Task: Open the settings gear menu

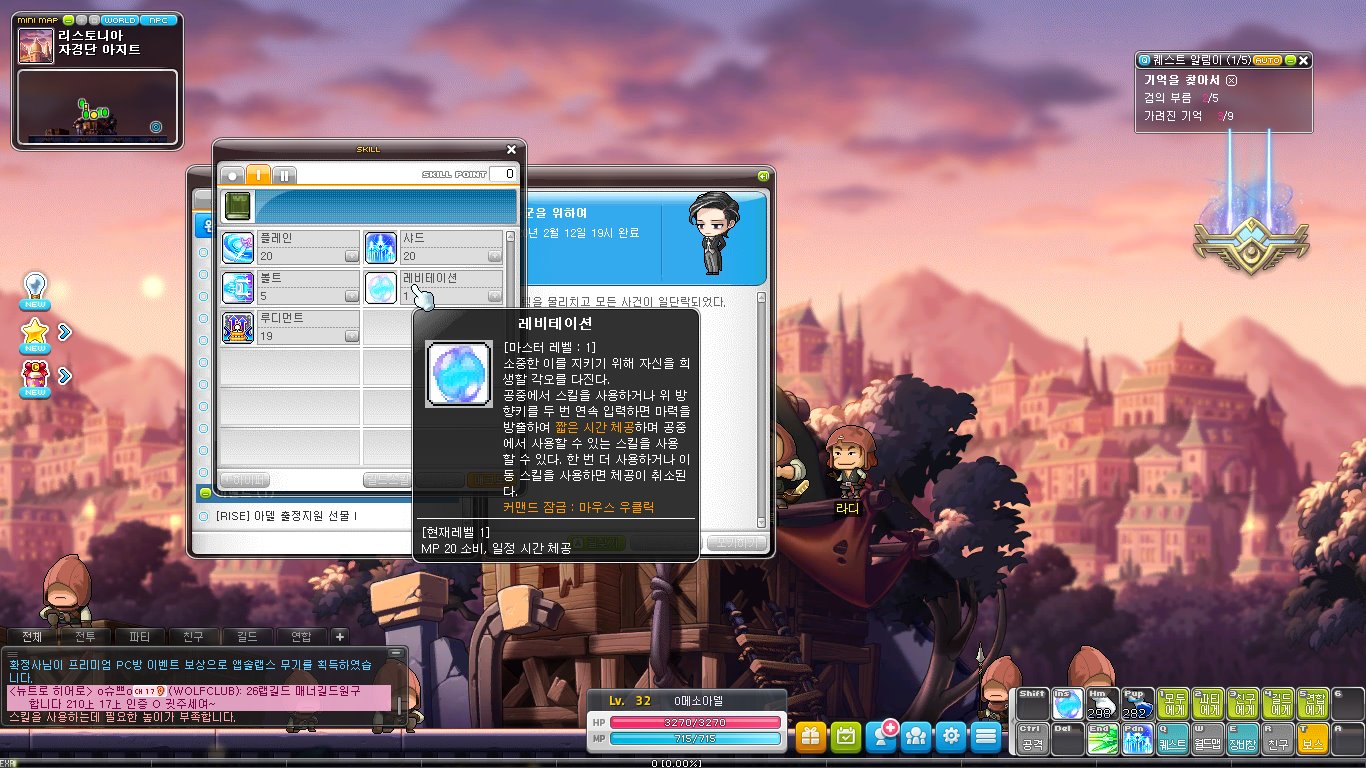Action: point(951,737)
